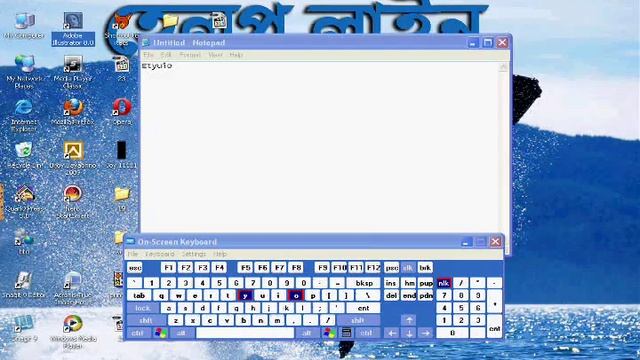Click the bksp key
Screen dimensions: 640x360
pyautogui.click(x=364, y=283)
